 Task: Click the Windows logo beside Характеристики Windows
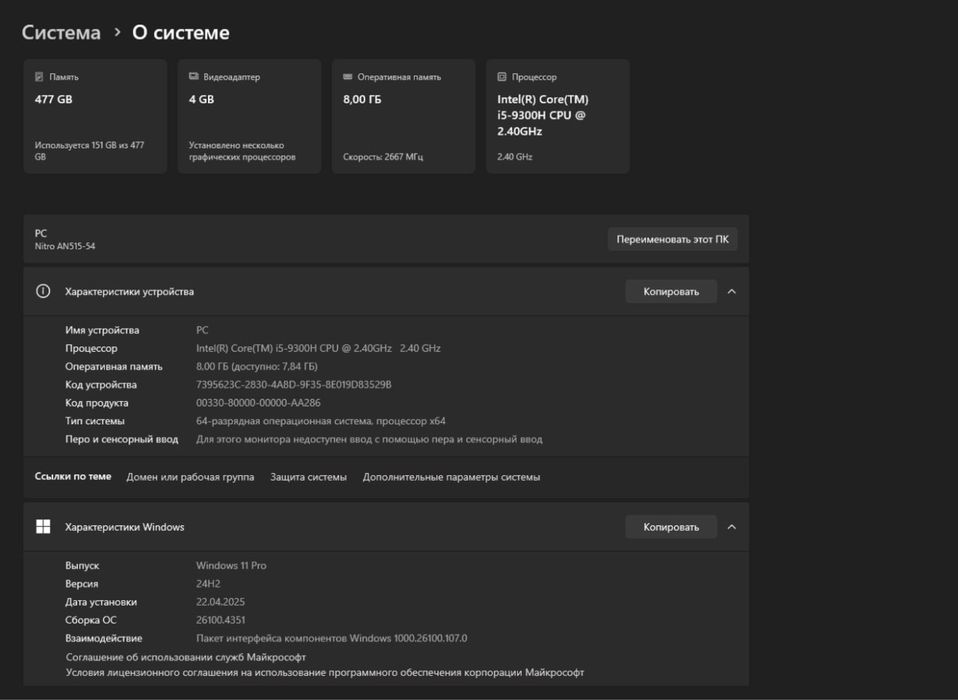(43, 527)
